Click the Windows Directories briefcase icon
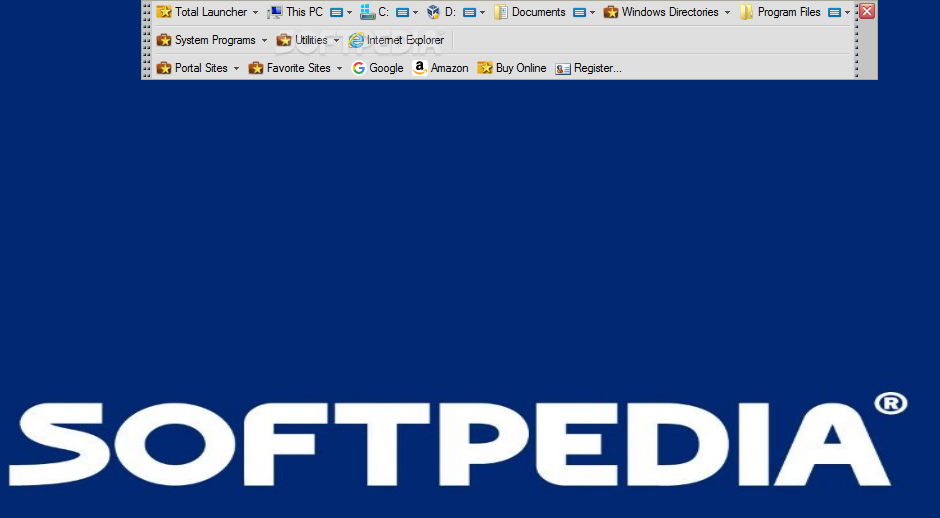The height and width of the screenshot is (518, 940). click(x=611, y=12)
